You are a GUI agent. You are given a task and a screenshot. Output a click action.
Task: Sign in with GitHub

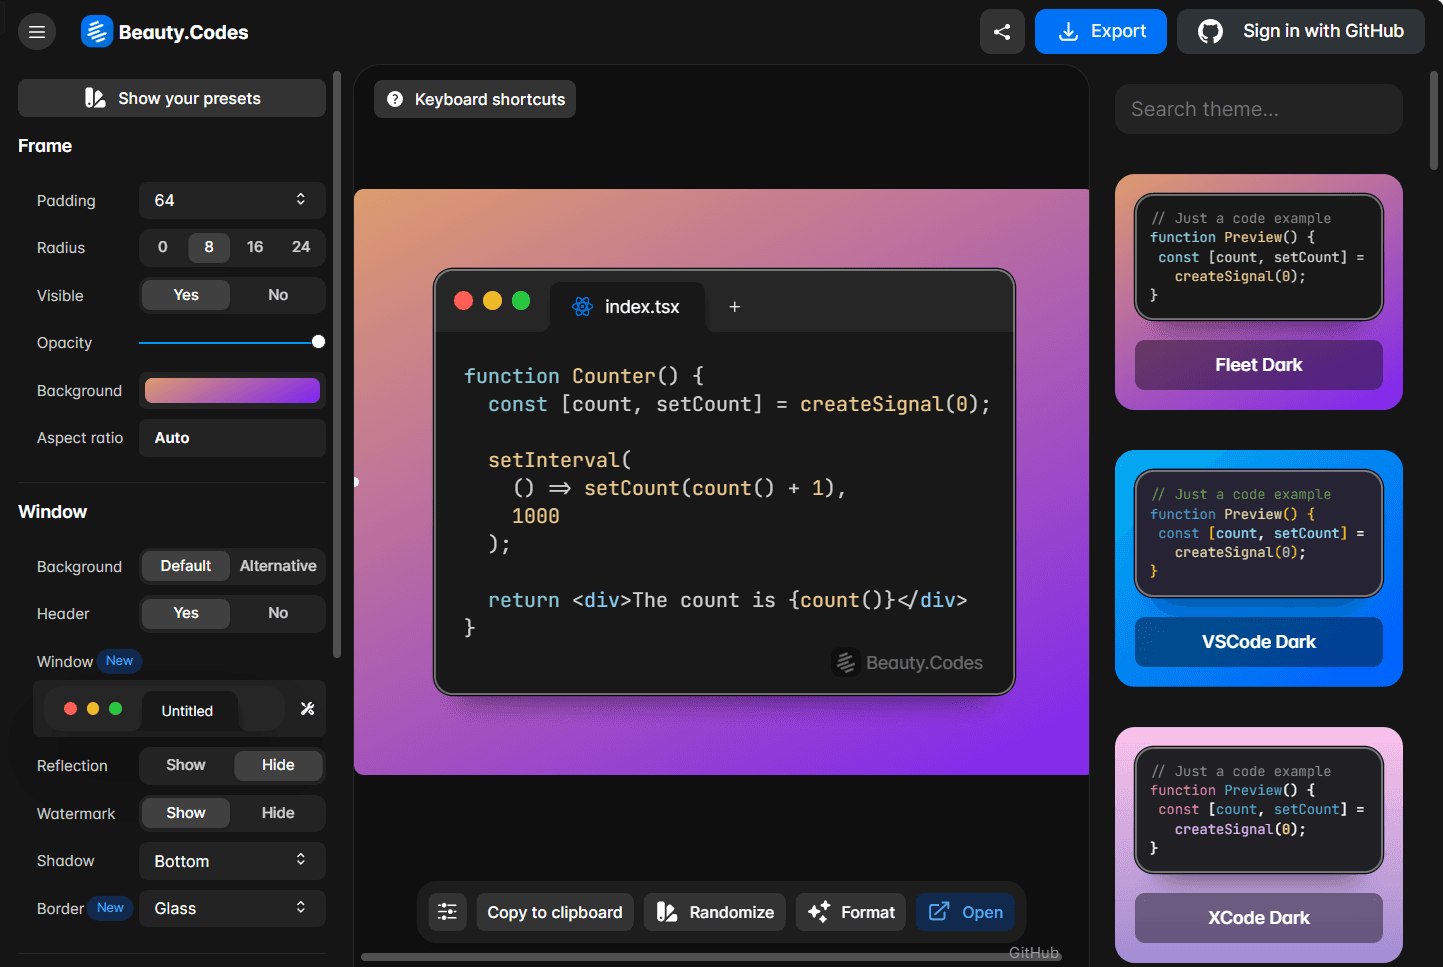(1301, 32)
